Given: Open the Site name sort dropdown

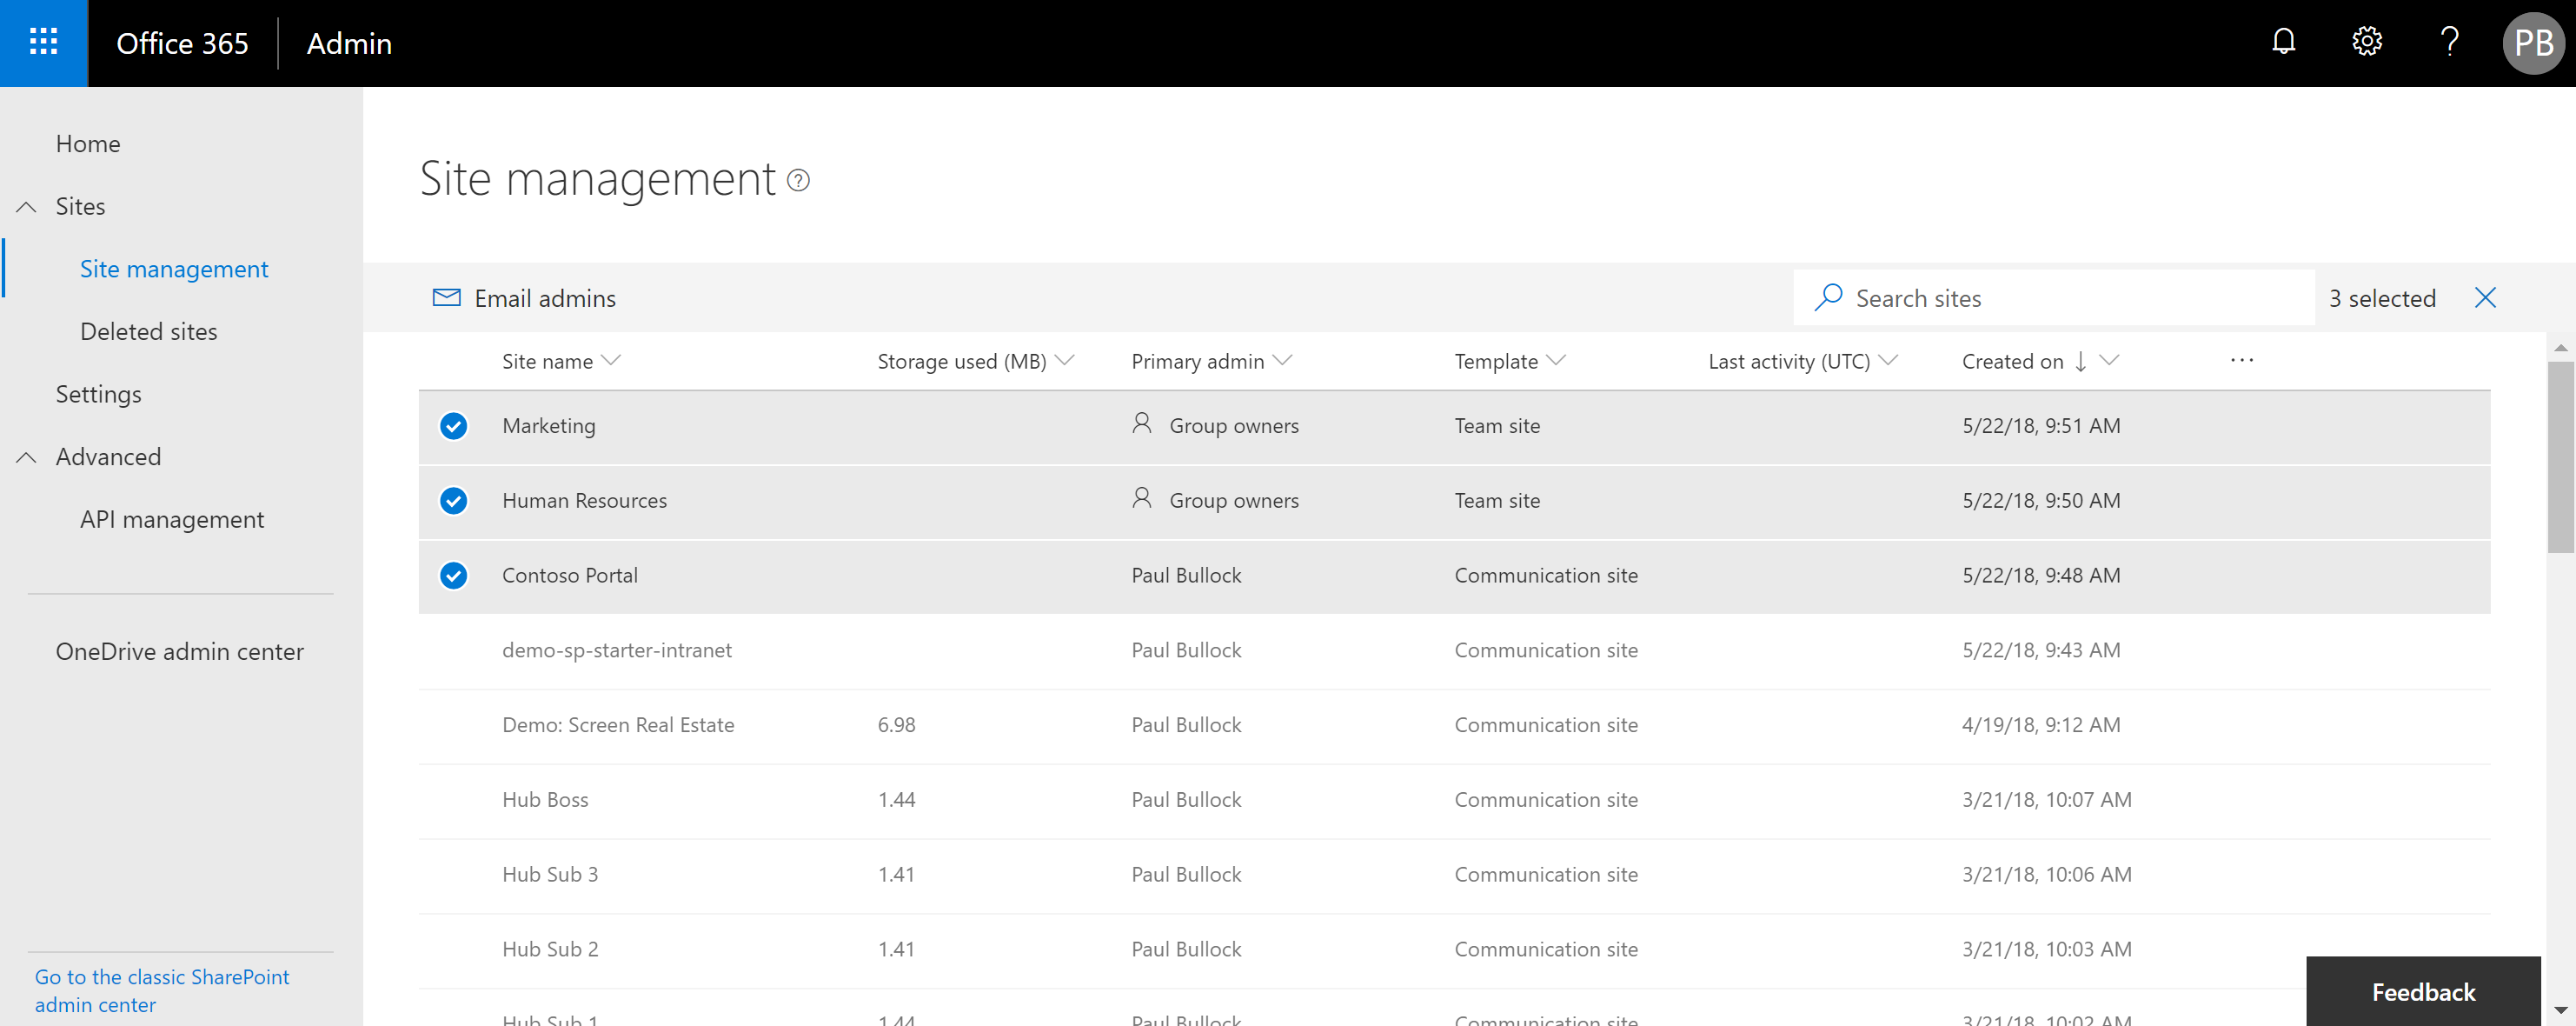Looking at the screenshot, I should (x=613, y=361).
